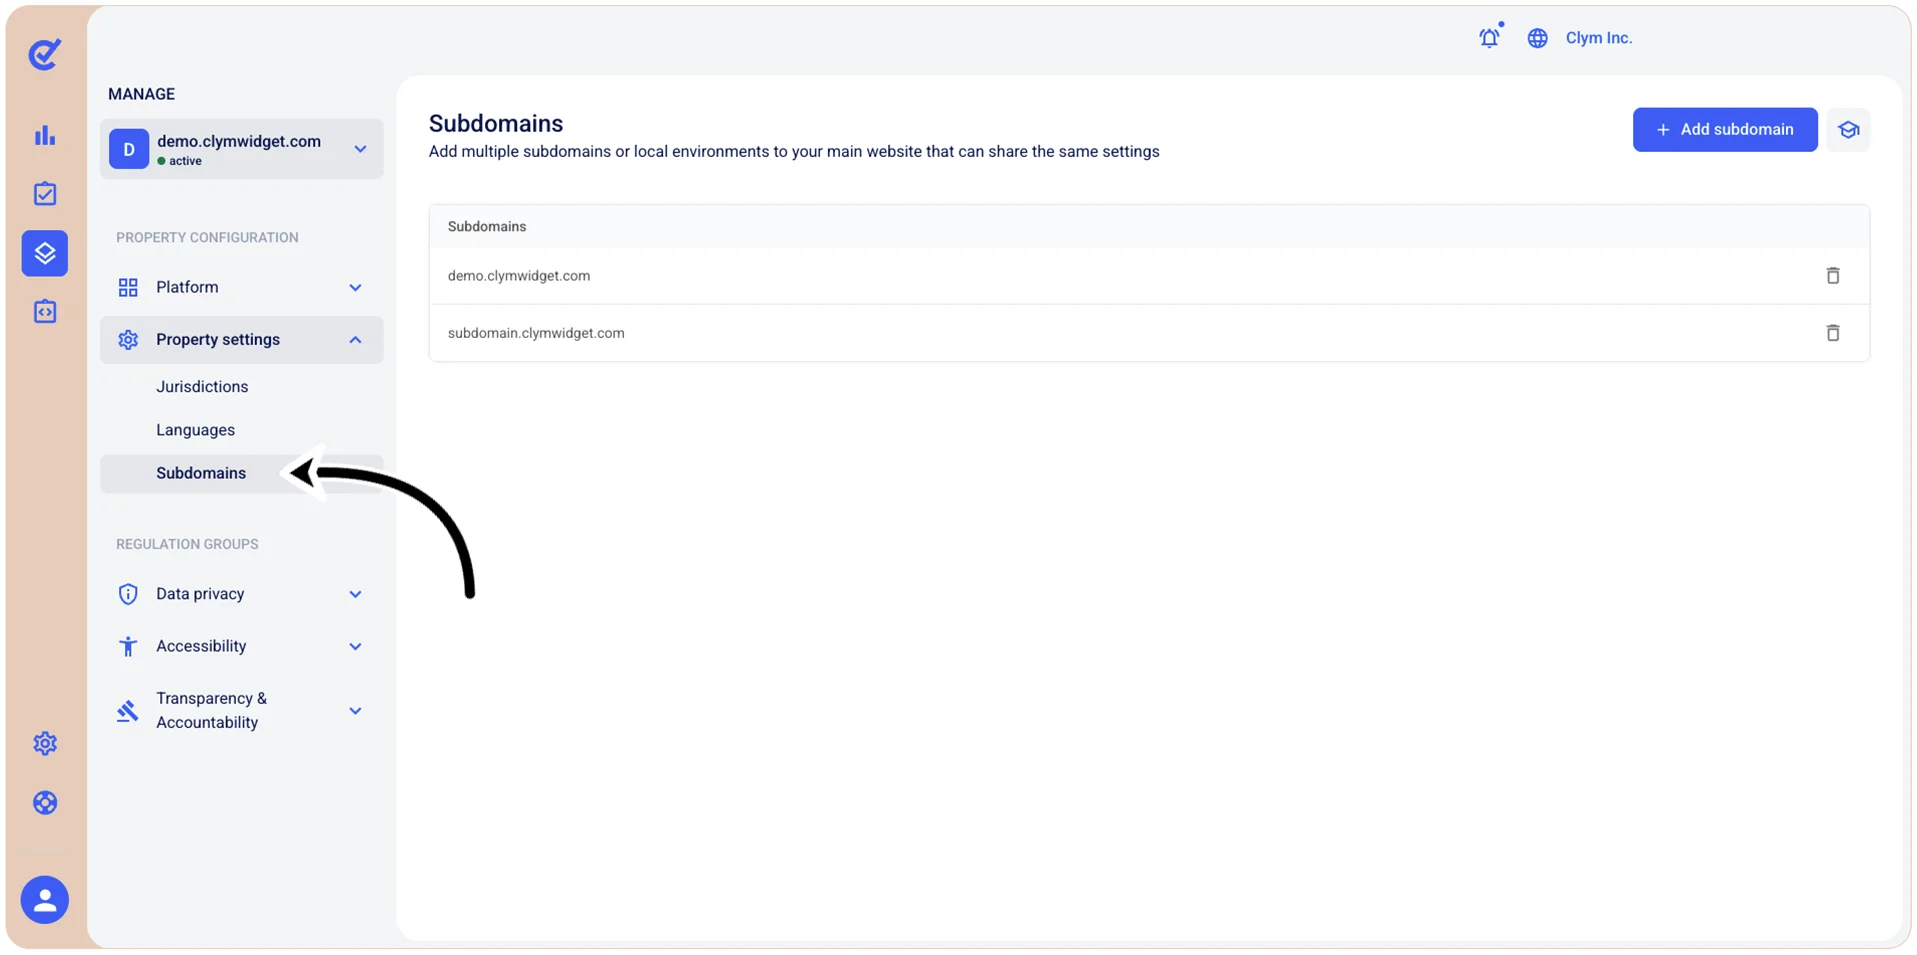The height and width of the screenshot is (955, 1917).
Task: Expand the Platform section chevron
Action: [355, 288]
